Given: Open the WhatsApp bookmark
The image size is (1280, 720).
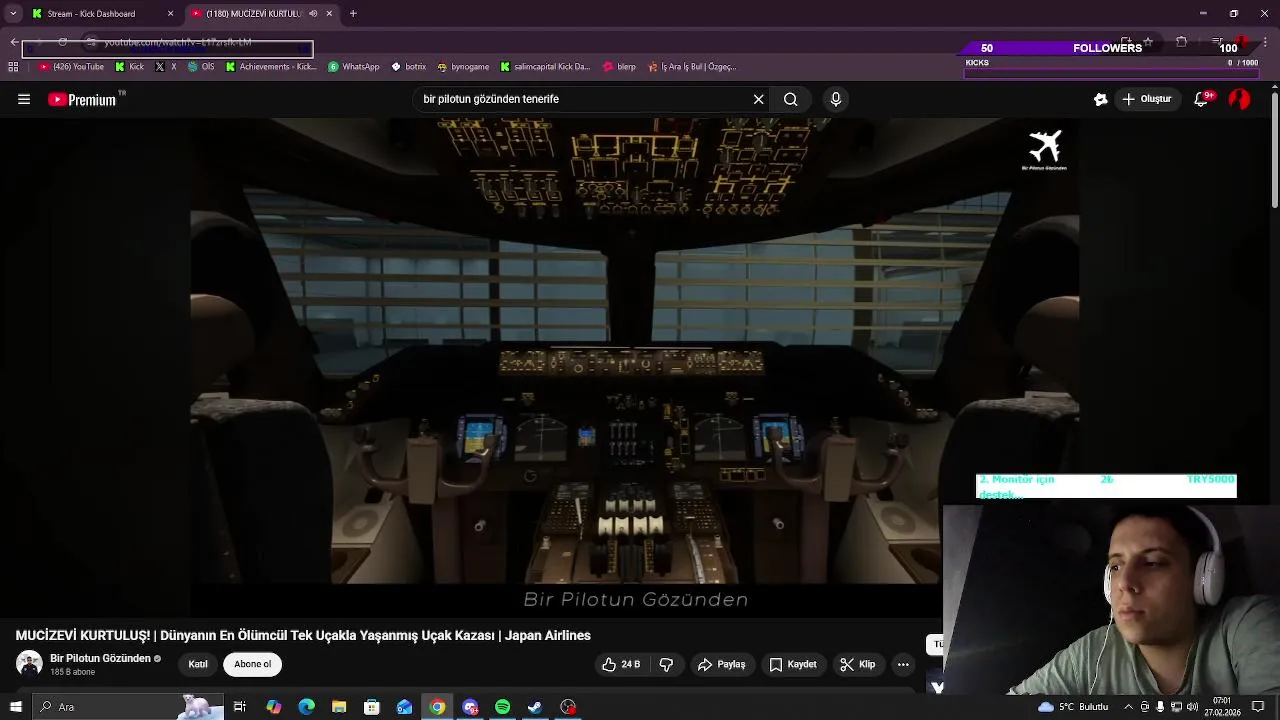Looking at the screenshot, I should [x=354, y=67].
